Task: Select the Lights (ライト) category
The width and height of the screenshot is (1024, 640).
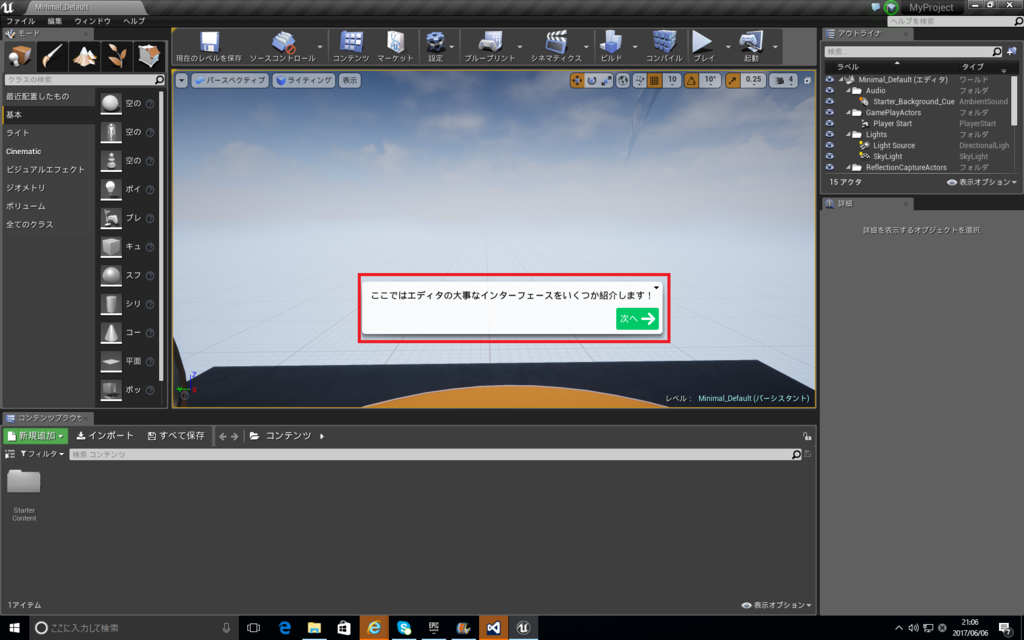Action: coord(49,133)
